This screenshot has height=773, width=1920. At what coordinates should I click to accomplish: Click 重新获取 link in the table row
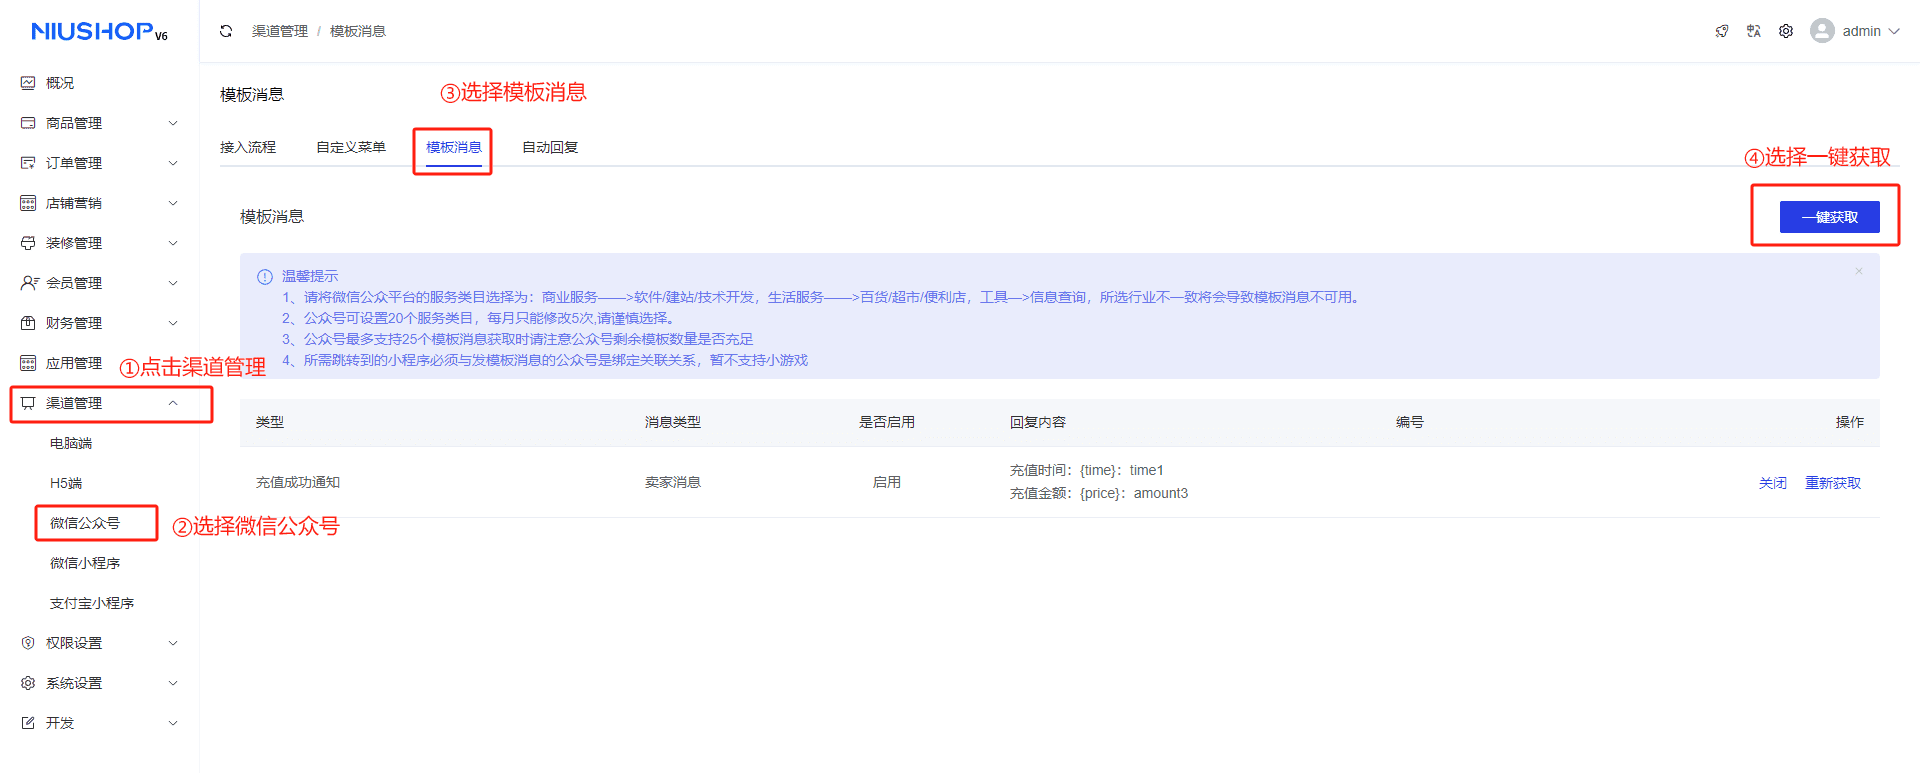pyautogui.click(x=1832, y=483)
